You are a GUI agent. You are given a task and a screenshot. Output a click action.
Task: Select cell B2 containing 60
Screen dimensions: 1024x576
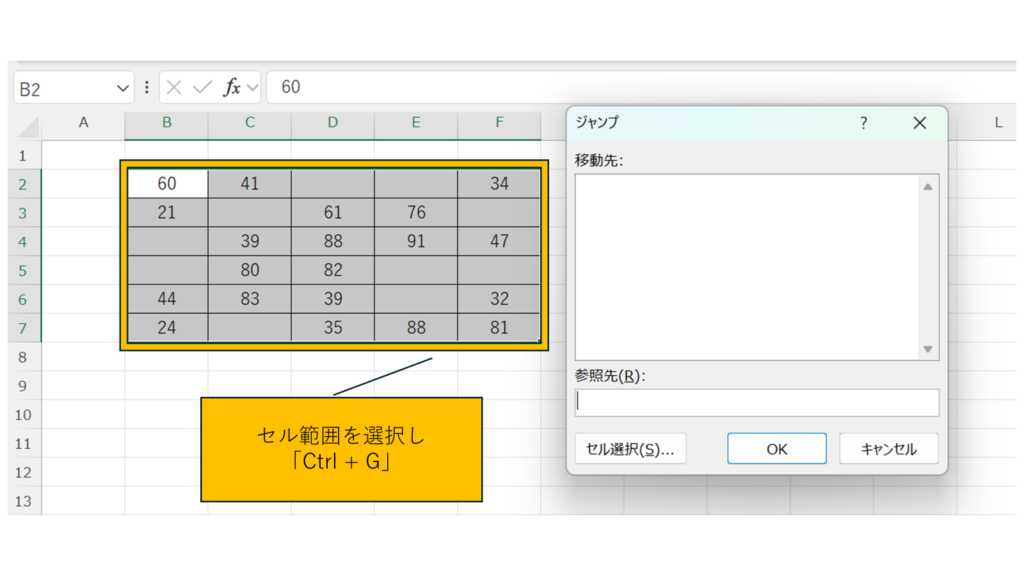point(167,184)
